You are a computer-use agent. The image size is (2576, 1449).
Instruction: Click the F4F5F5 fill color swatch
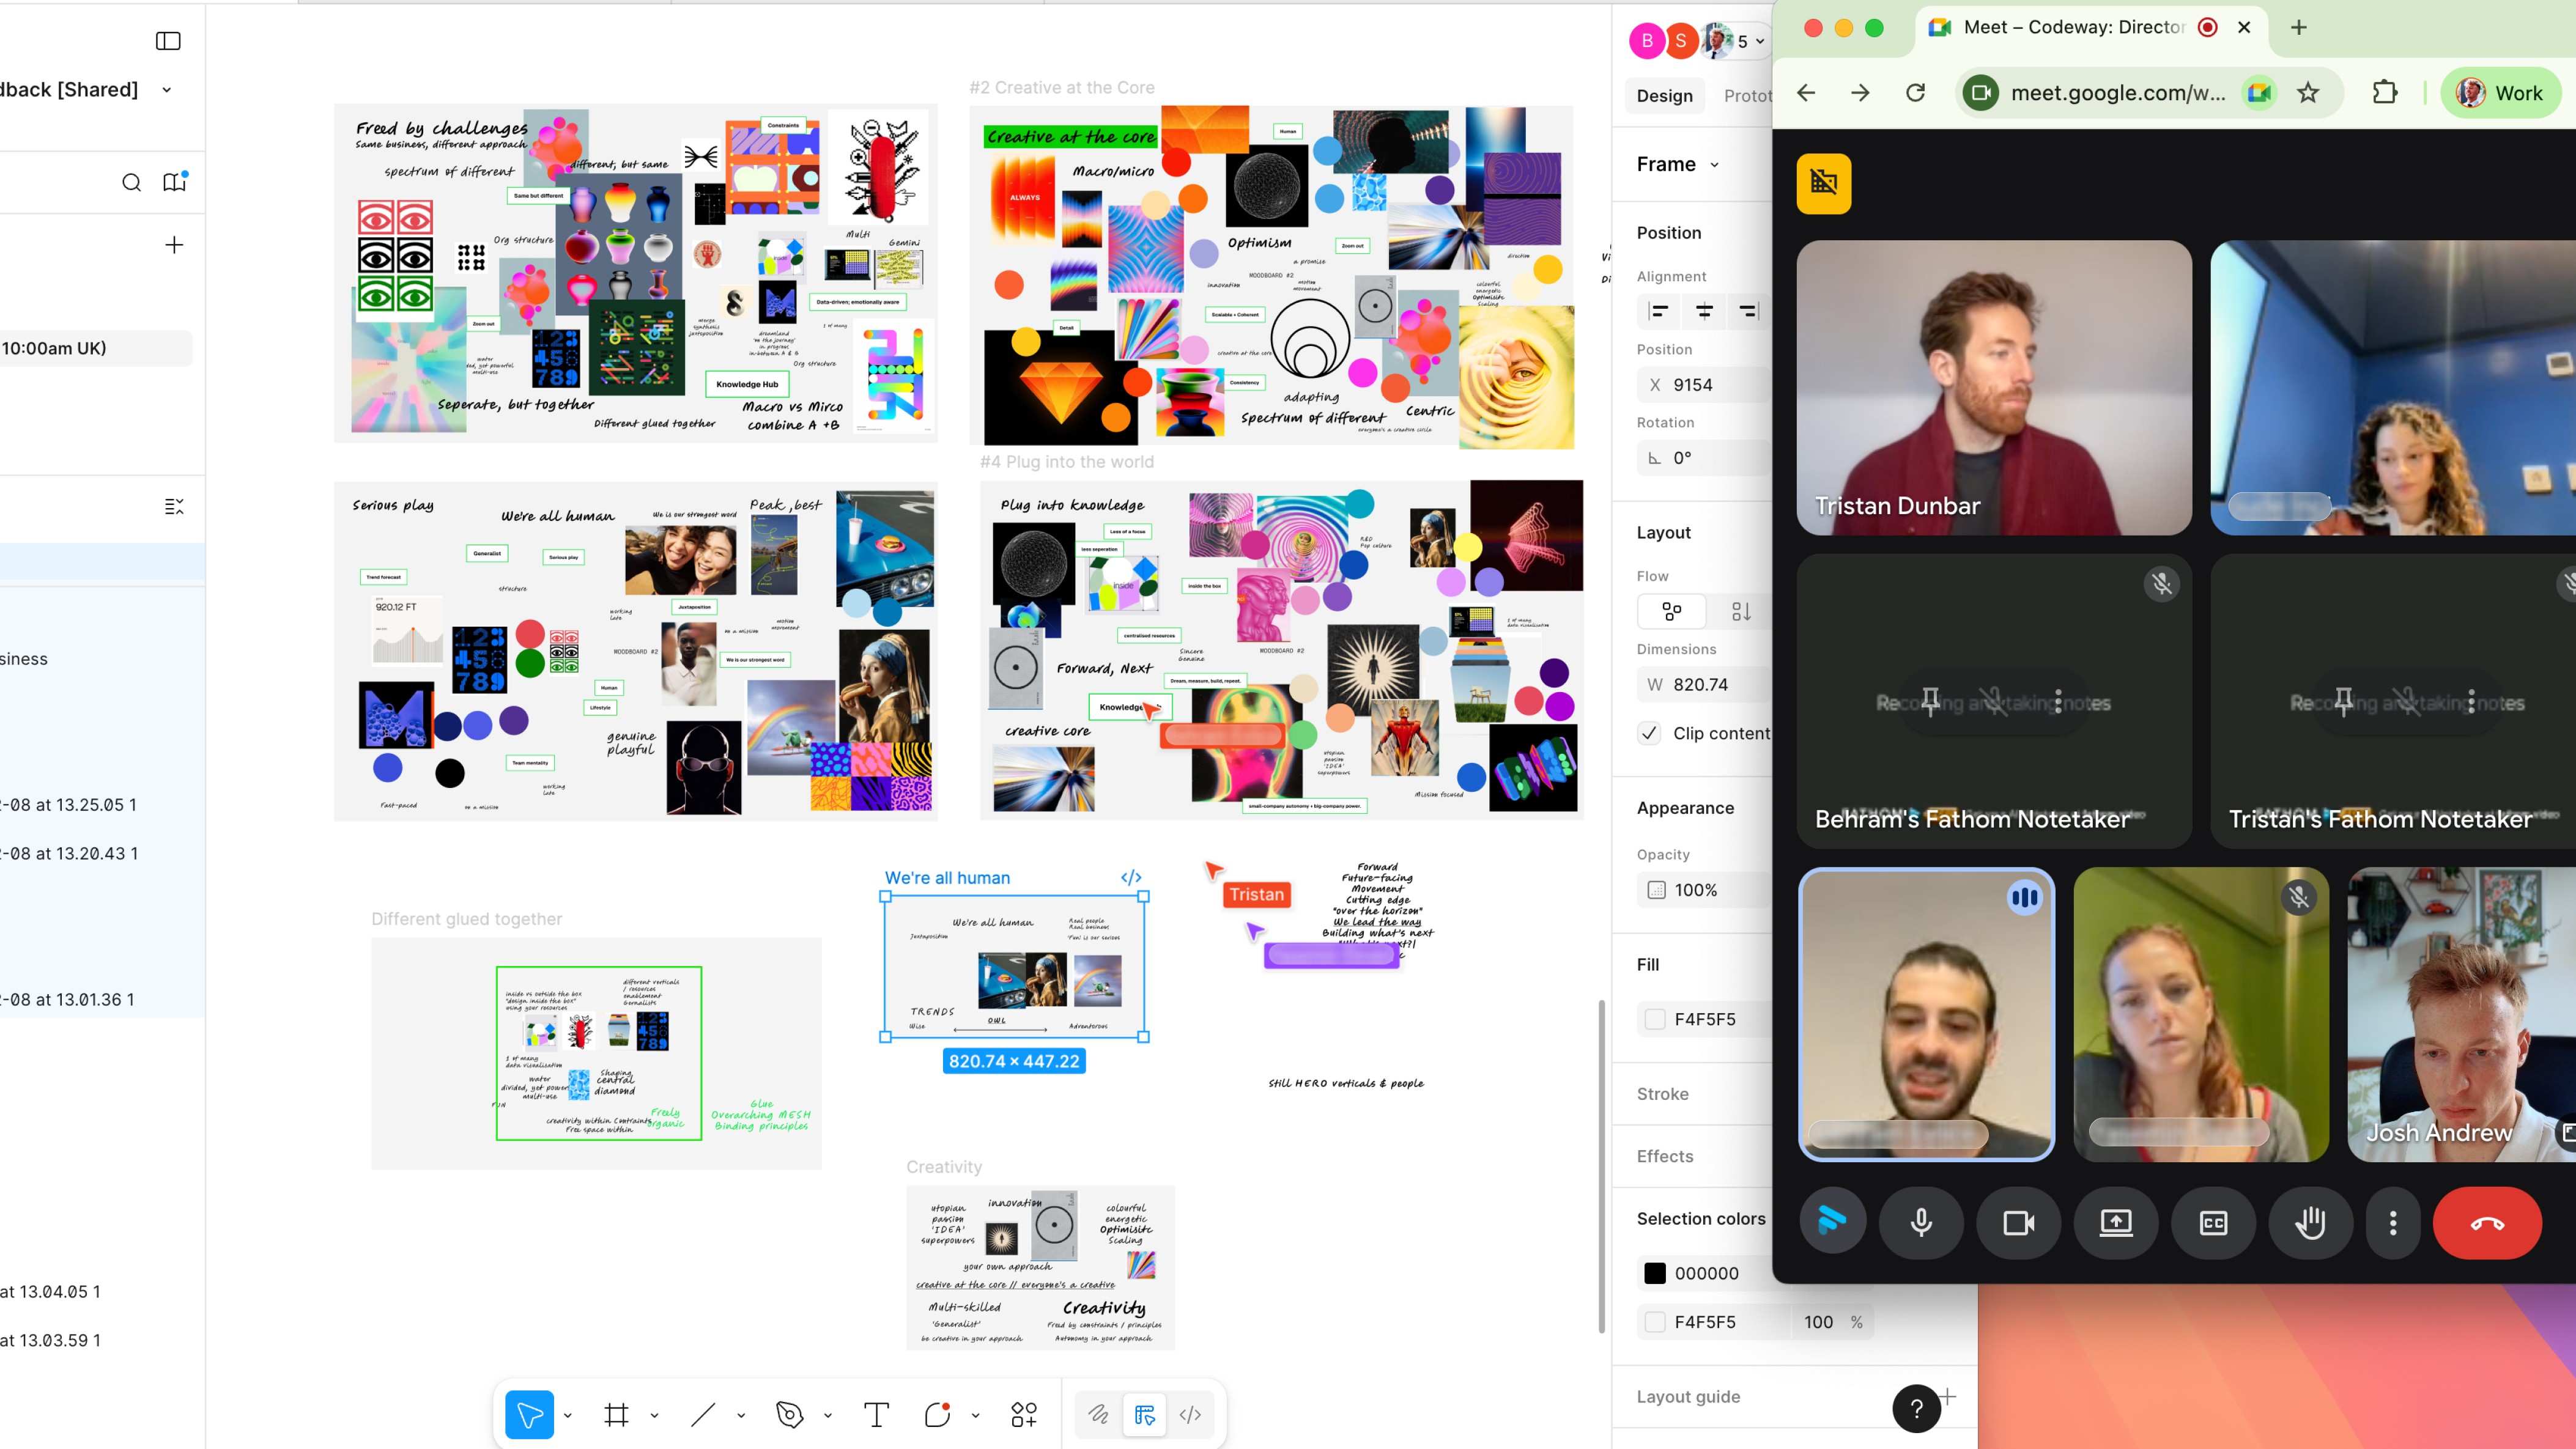pyautogui.click(x=1656, y=1019)
